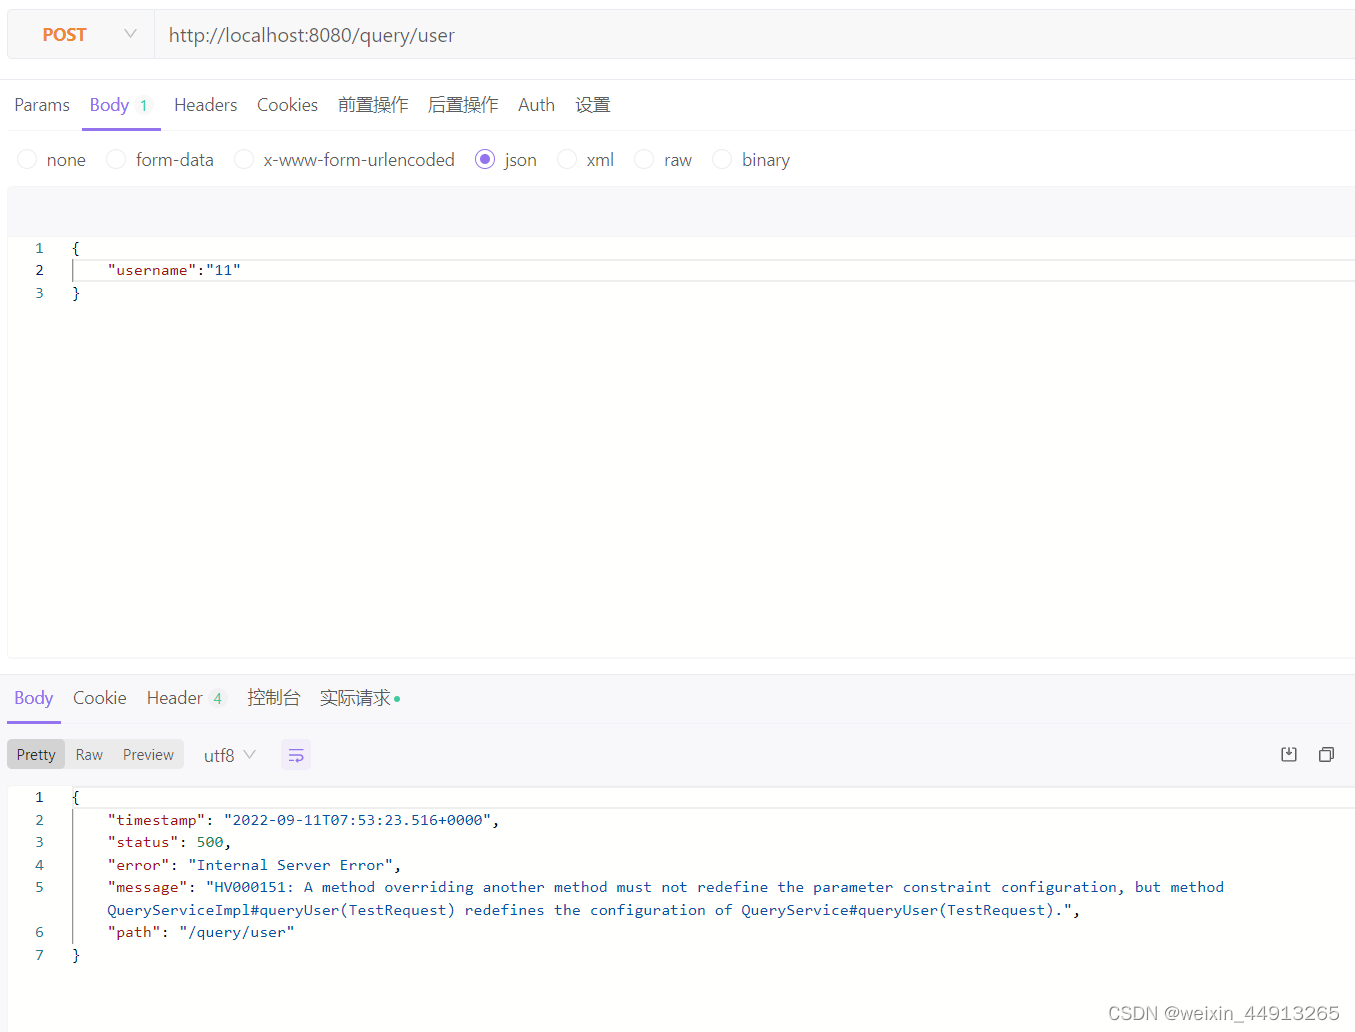Open the 设置 settings tab

point(592,104)
